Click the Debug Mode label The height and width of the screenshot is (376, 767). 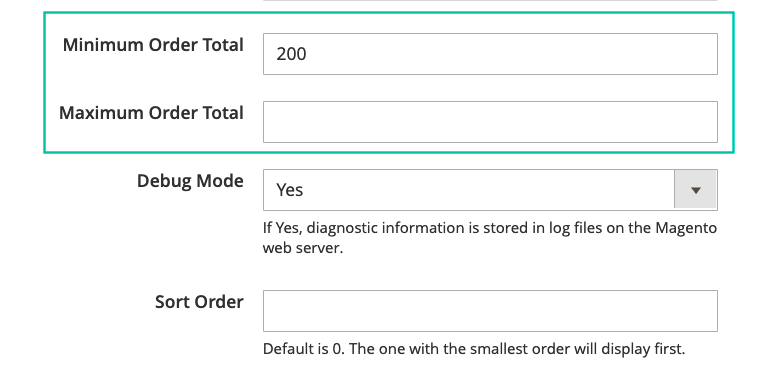pyautogui.click(x=190, y=181)
